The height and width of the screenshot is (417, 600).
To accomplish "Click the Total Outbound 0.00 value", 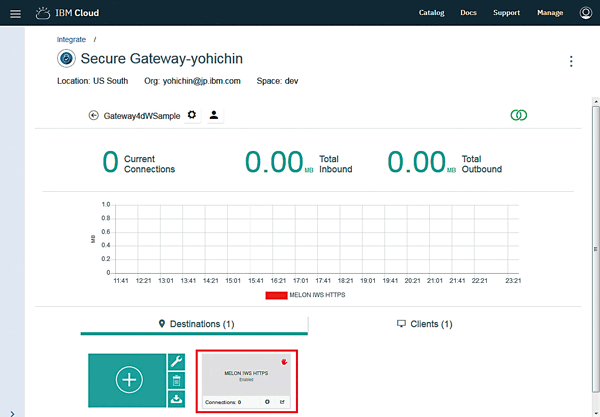I will [x=416, y=162].
